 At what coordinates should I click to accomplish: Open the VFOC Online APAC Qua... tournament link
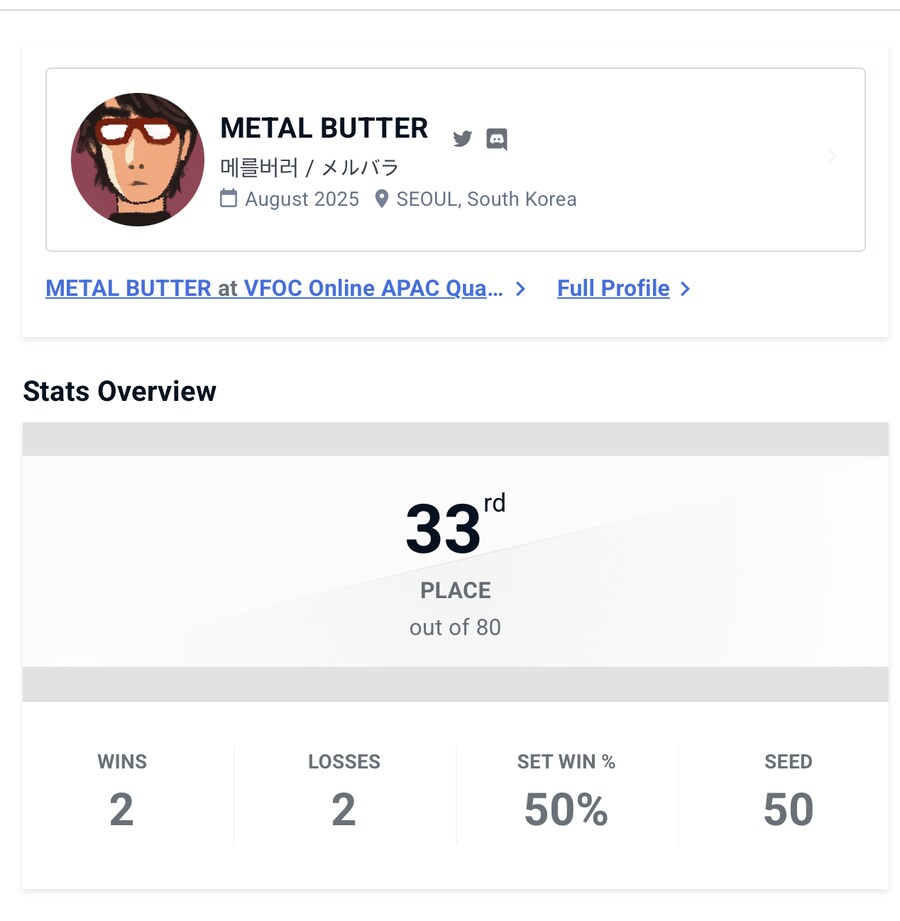click(x=373, y=288)
